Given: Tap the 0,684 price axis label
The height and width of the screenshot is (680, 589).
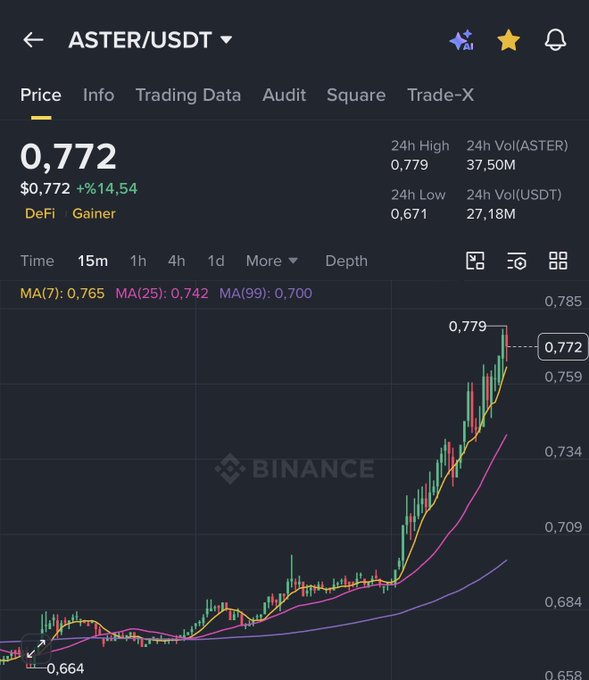Looking at the screenshot, I should pyautogui.click(x=563, y=602).
